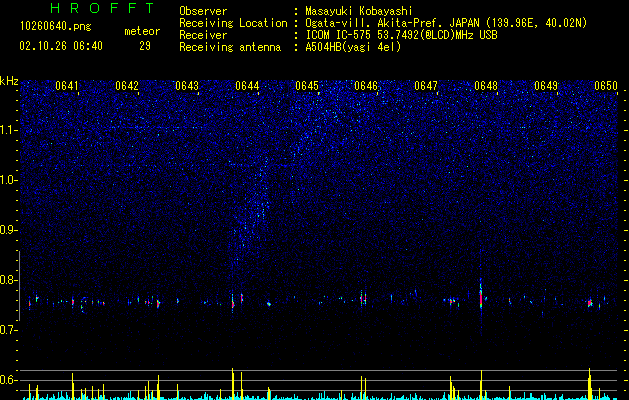Click the 1.1 frequency axis label

9,130
